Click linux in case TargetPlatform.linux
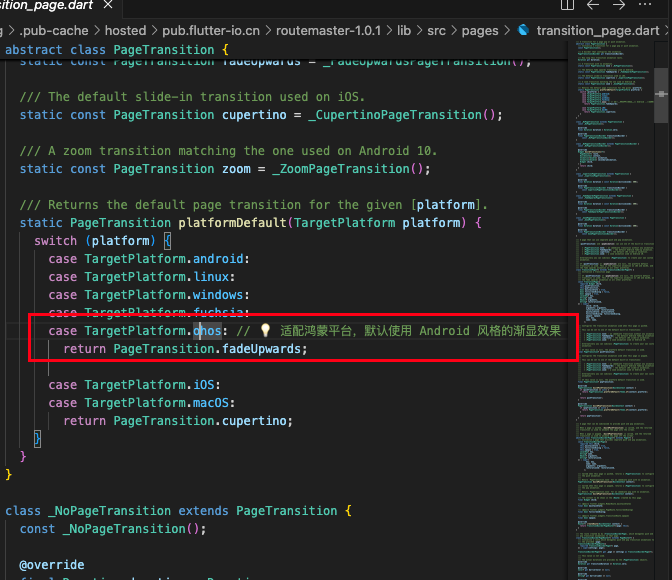Screen dimensions: 672x580 tap(211, 277)
